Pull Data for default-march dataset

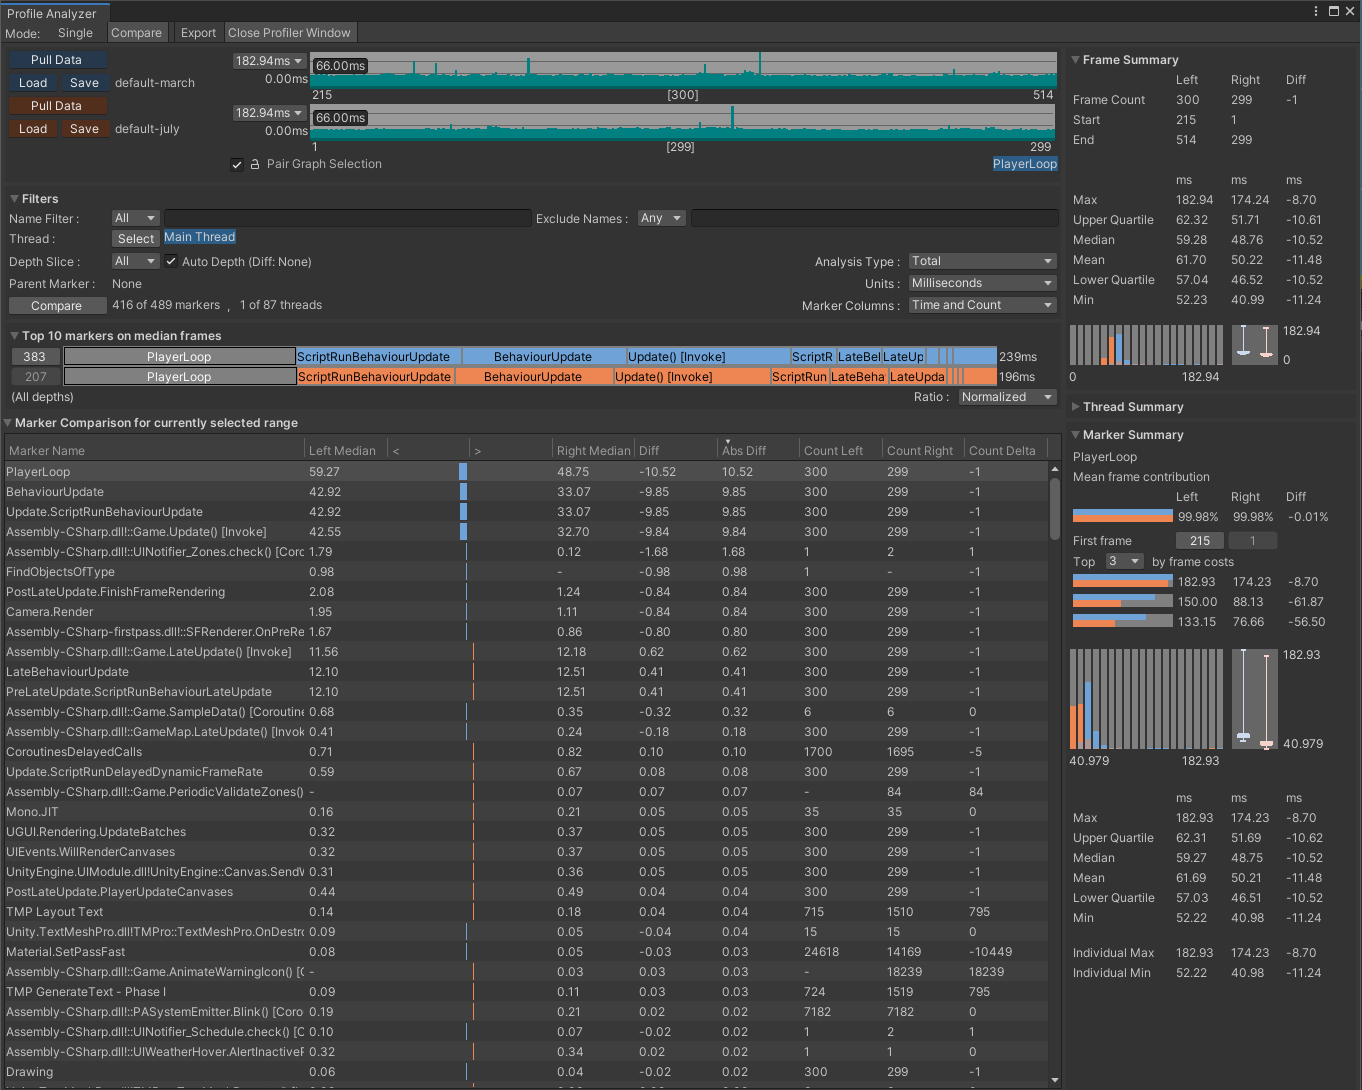click(56, 60)
